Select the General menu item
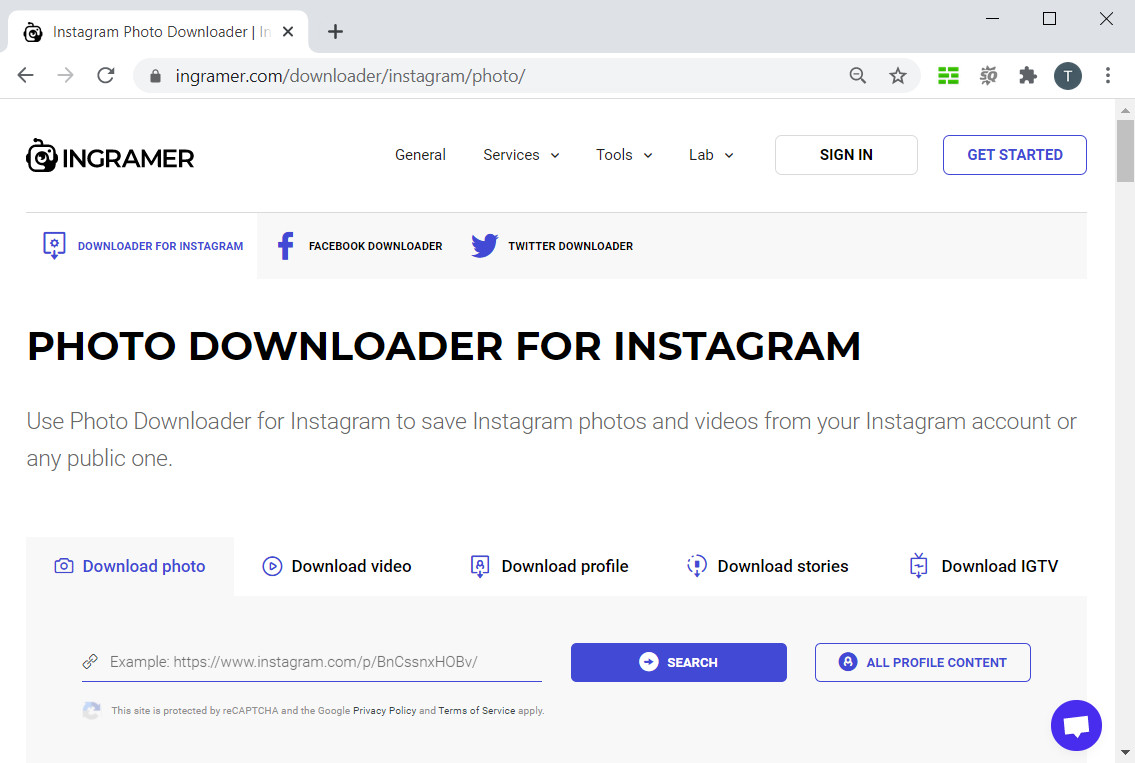 pyautogui.click(x=420, y=155)
